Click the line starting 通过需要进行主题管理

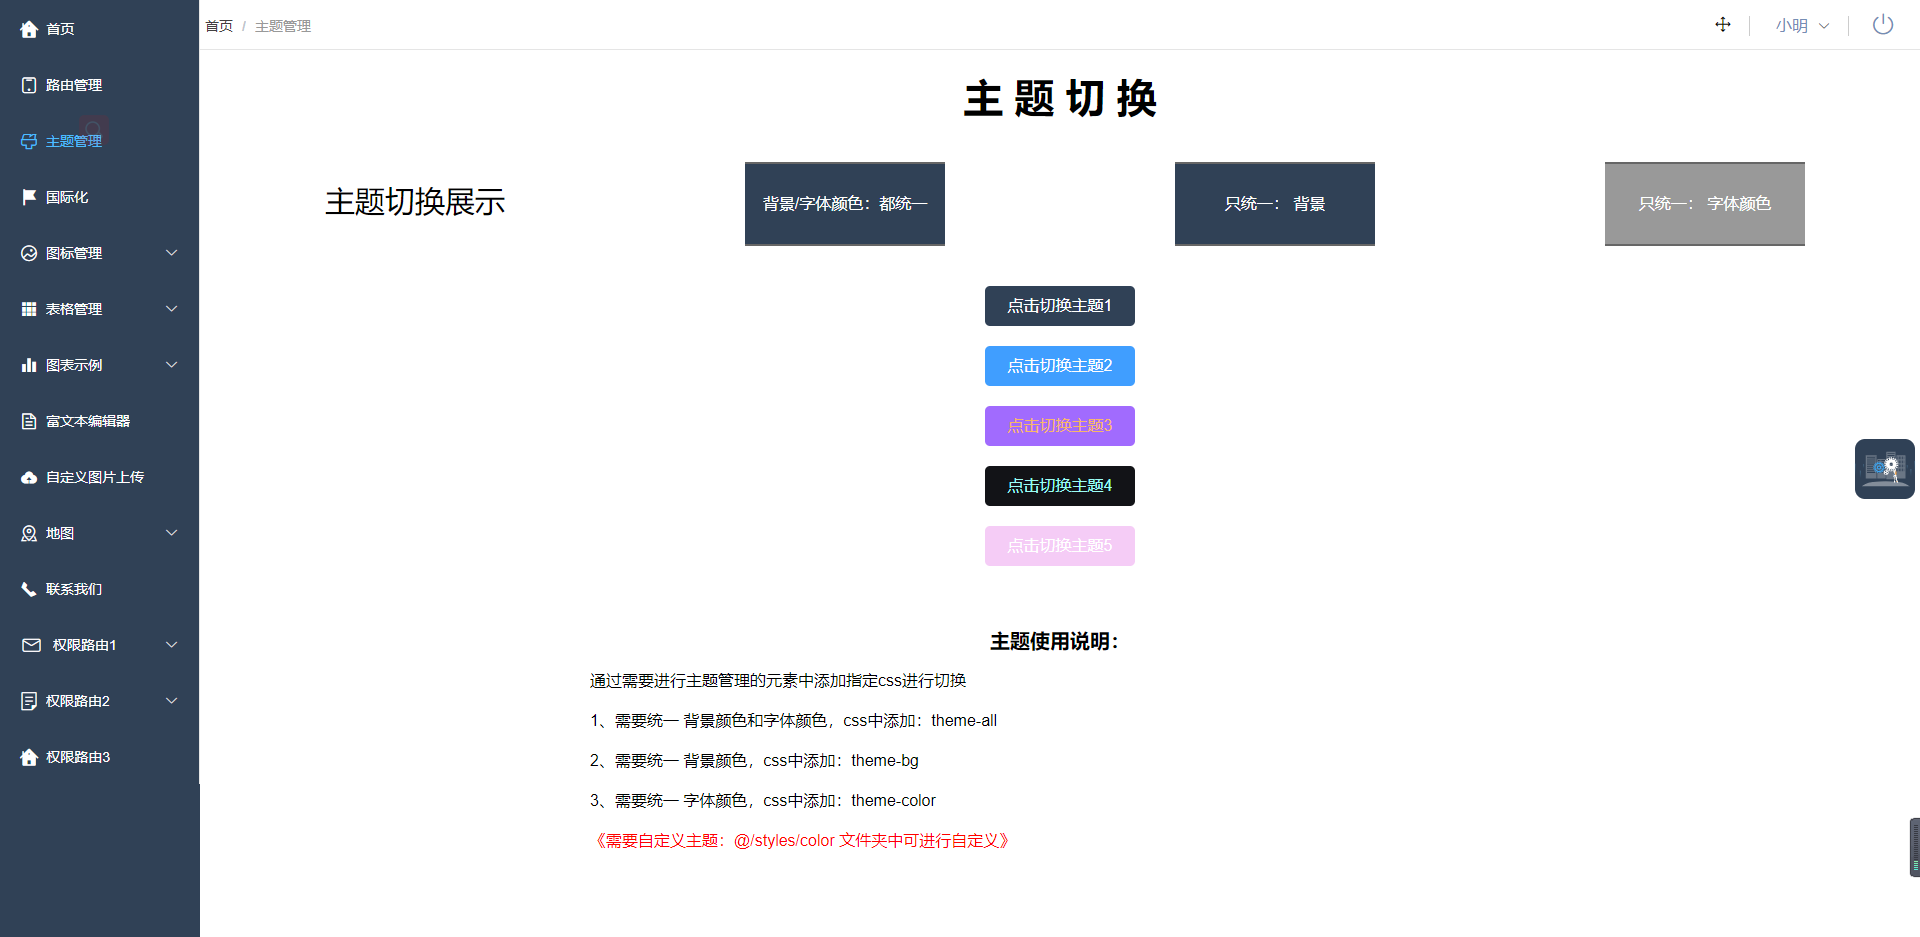(x=778, y=681)
